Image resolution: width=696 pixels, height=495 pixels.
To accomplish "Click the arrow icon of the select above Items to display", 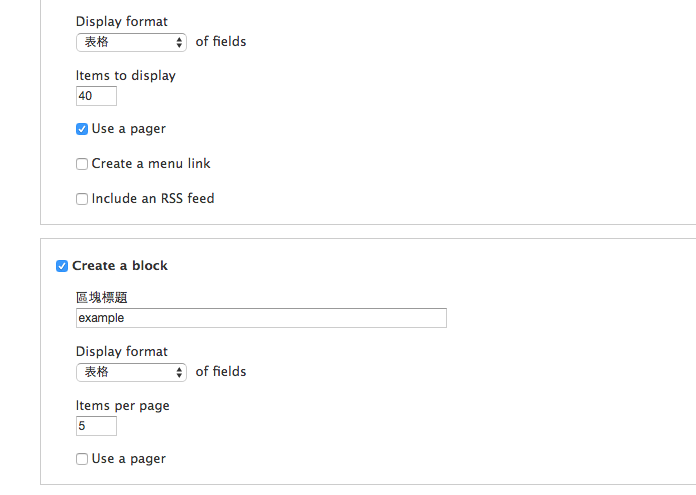I will click(x=179, y=42).
